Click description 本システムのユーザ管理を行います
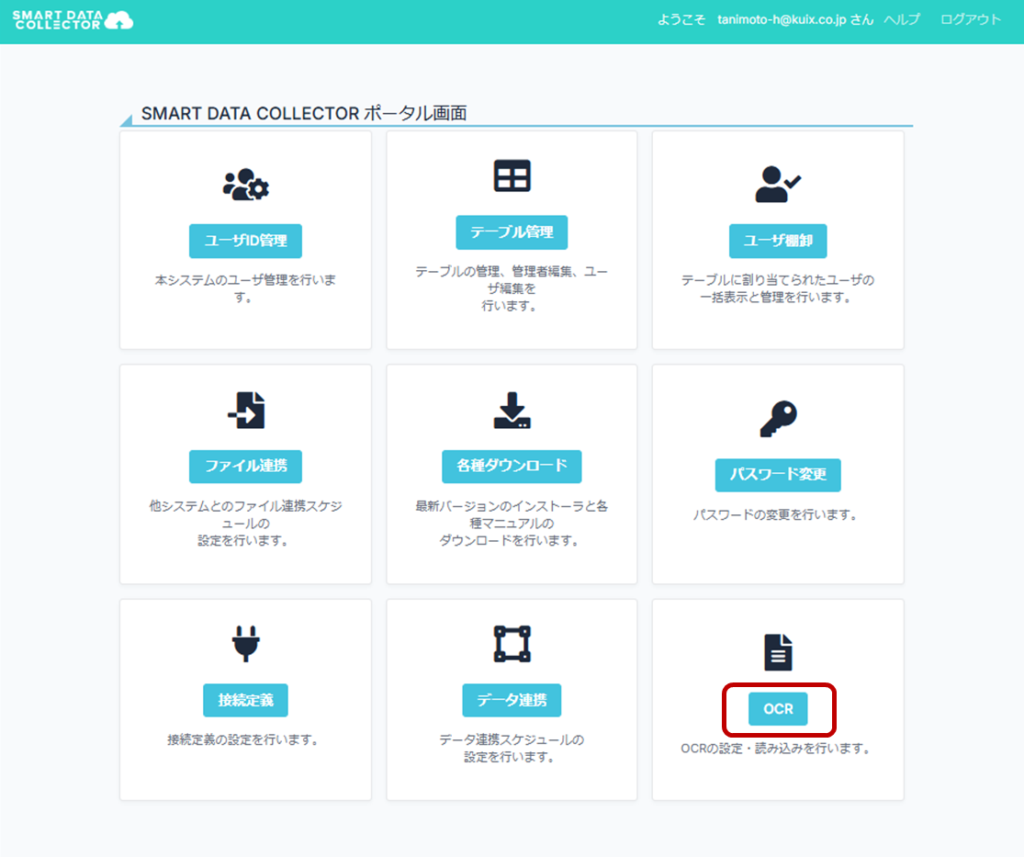This screenshot has height=857, width=1024. pos(245,288)
